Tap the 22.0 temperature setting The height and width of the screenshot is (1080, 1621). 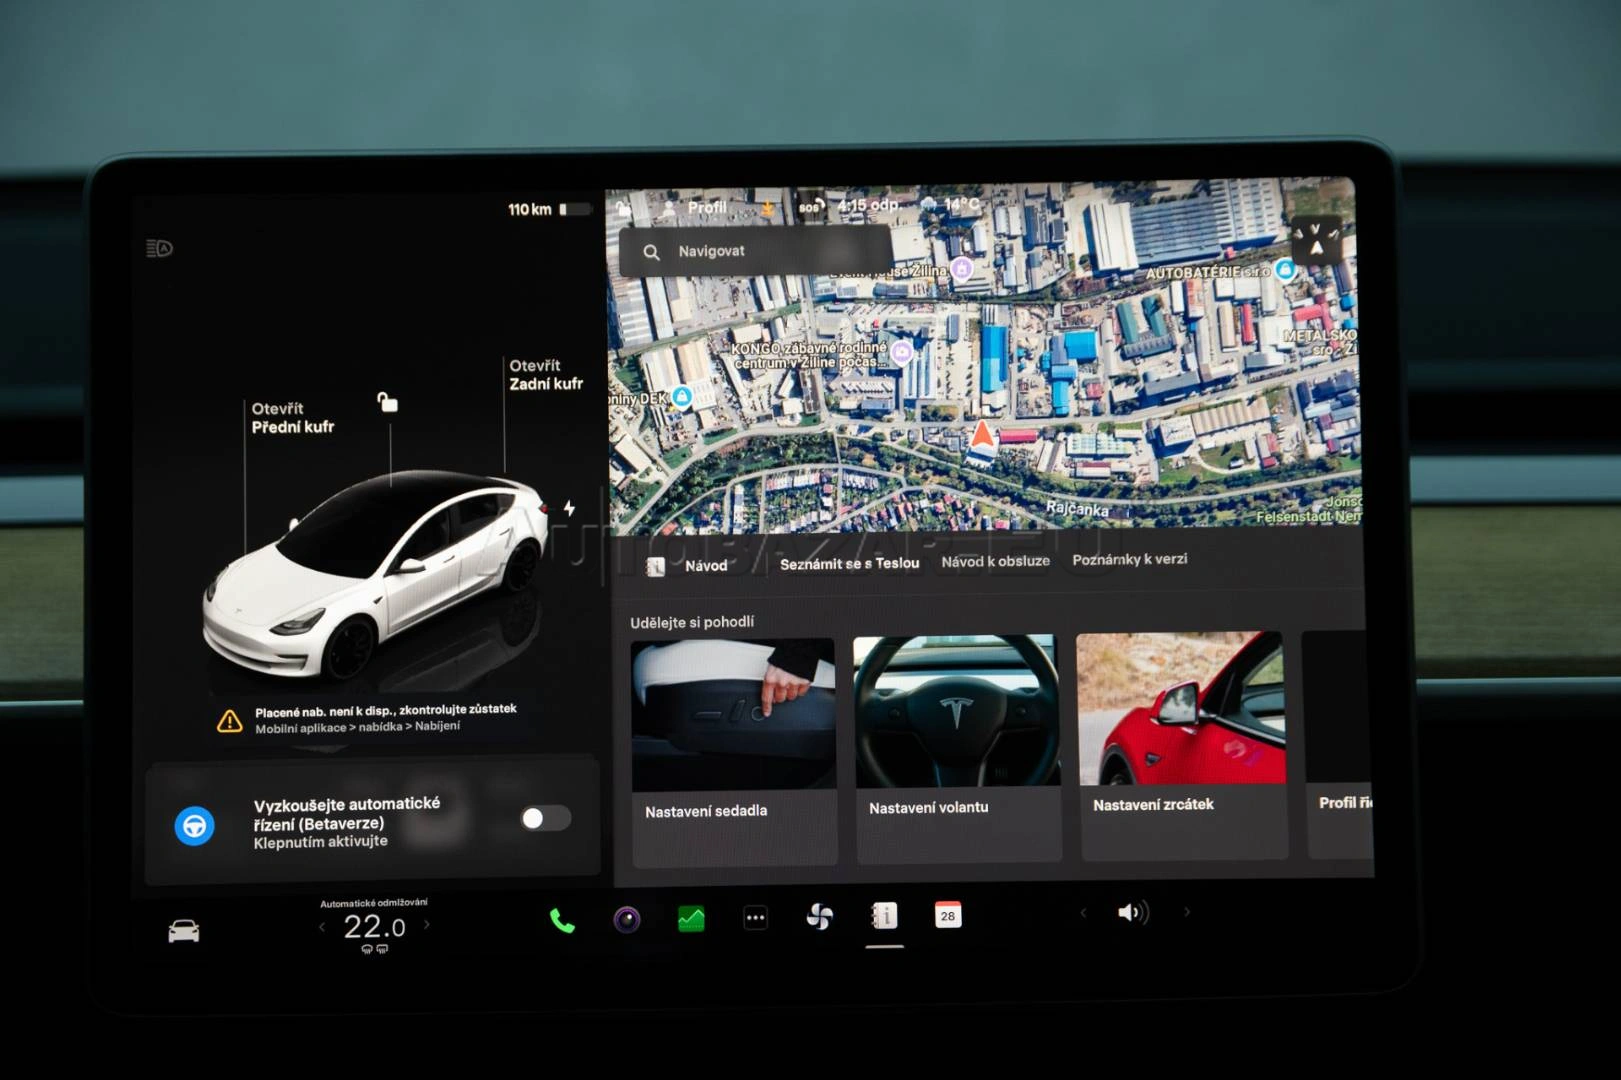click(374, 927)
